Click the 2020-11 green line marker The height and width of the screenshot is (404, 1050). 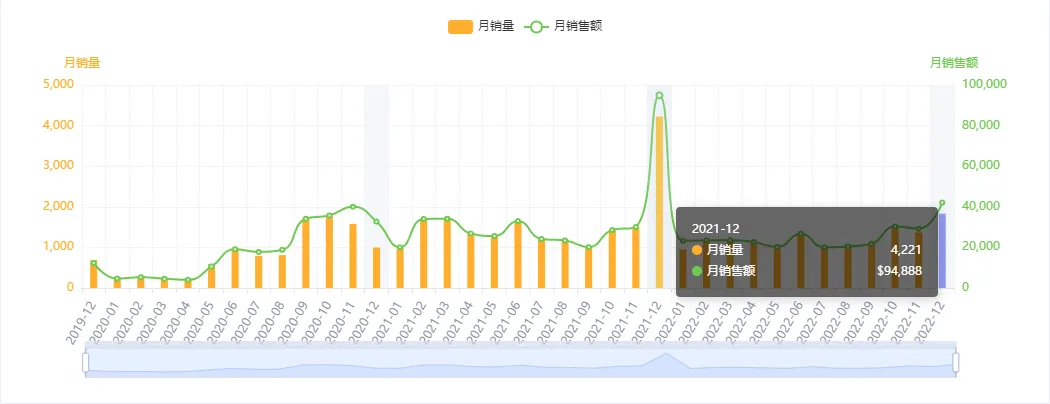coord(353,206)
